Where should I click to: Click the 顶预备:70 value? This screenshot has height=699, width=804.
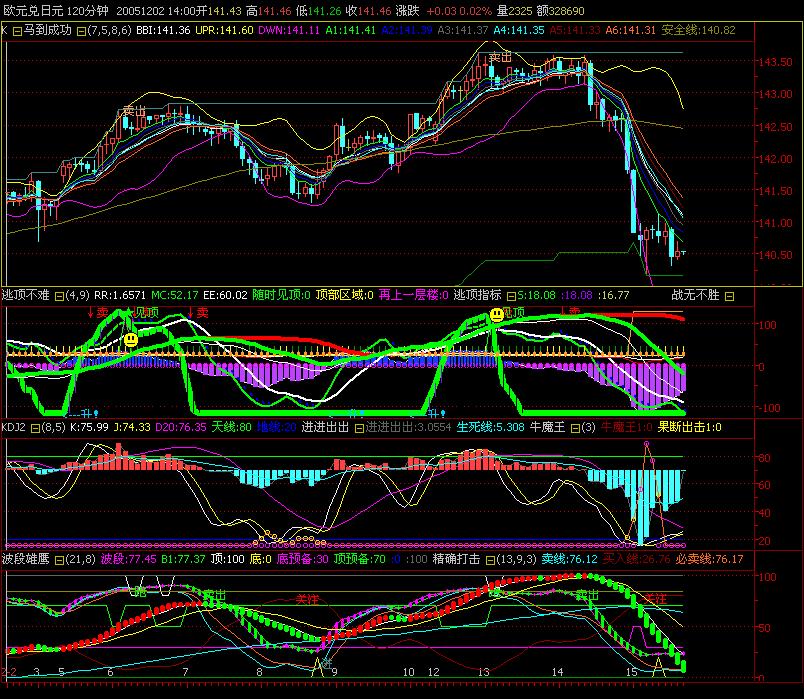(x=359, y=559)
